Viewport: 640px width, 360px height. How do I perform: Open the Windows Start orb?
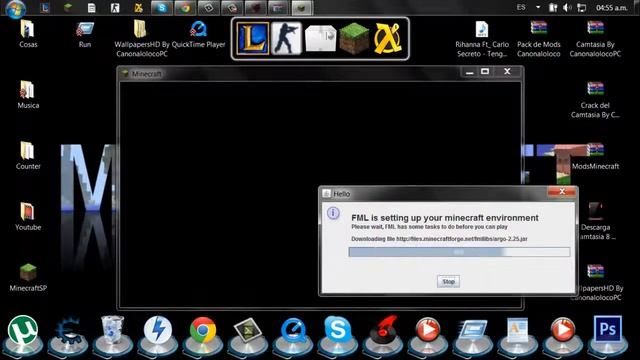pos(16,8)
